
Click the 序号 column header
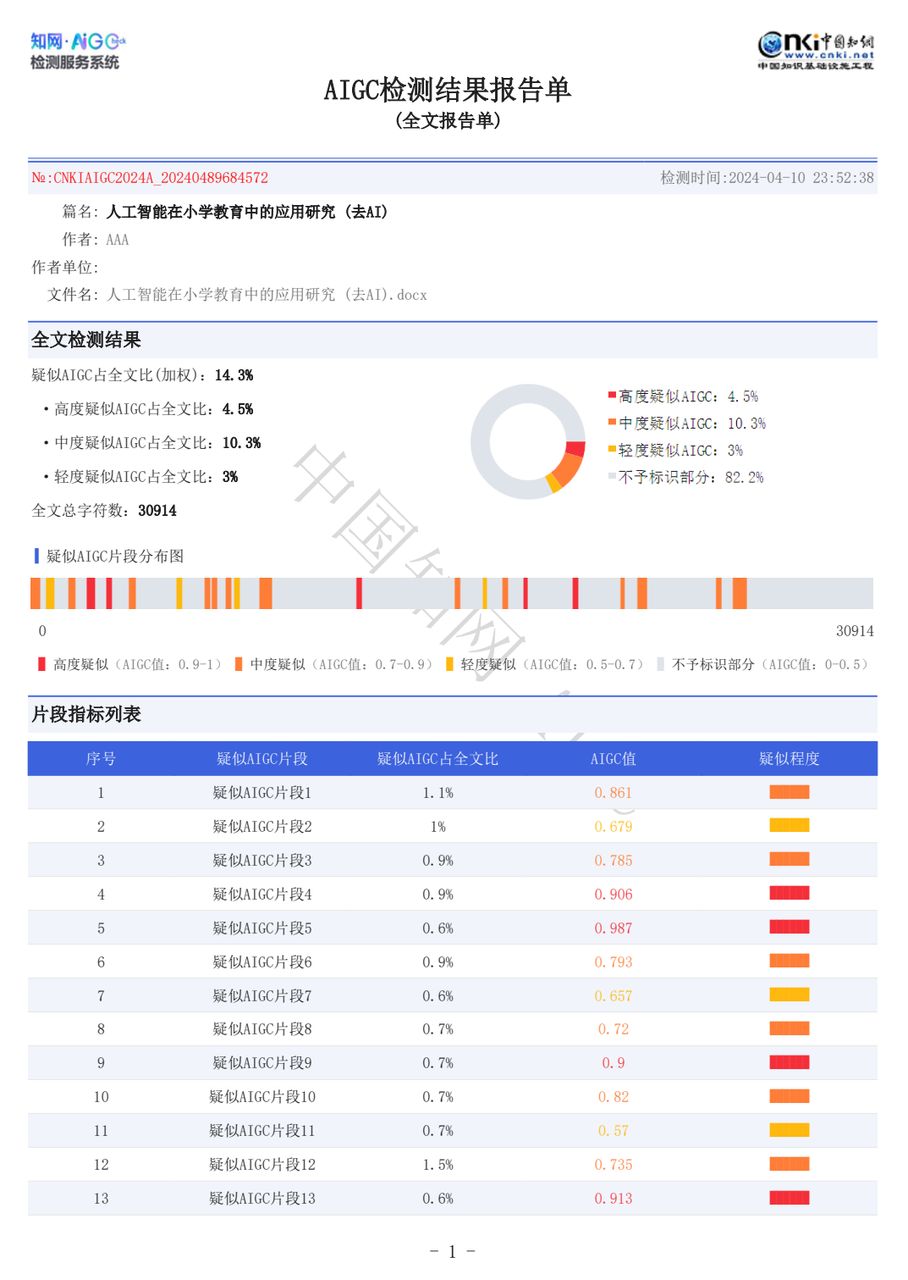click(x=101, y=759)
